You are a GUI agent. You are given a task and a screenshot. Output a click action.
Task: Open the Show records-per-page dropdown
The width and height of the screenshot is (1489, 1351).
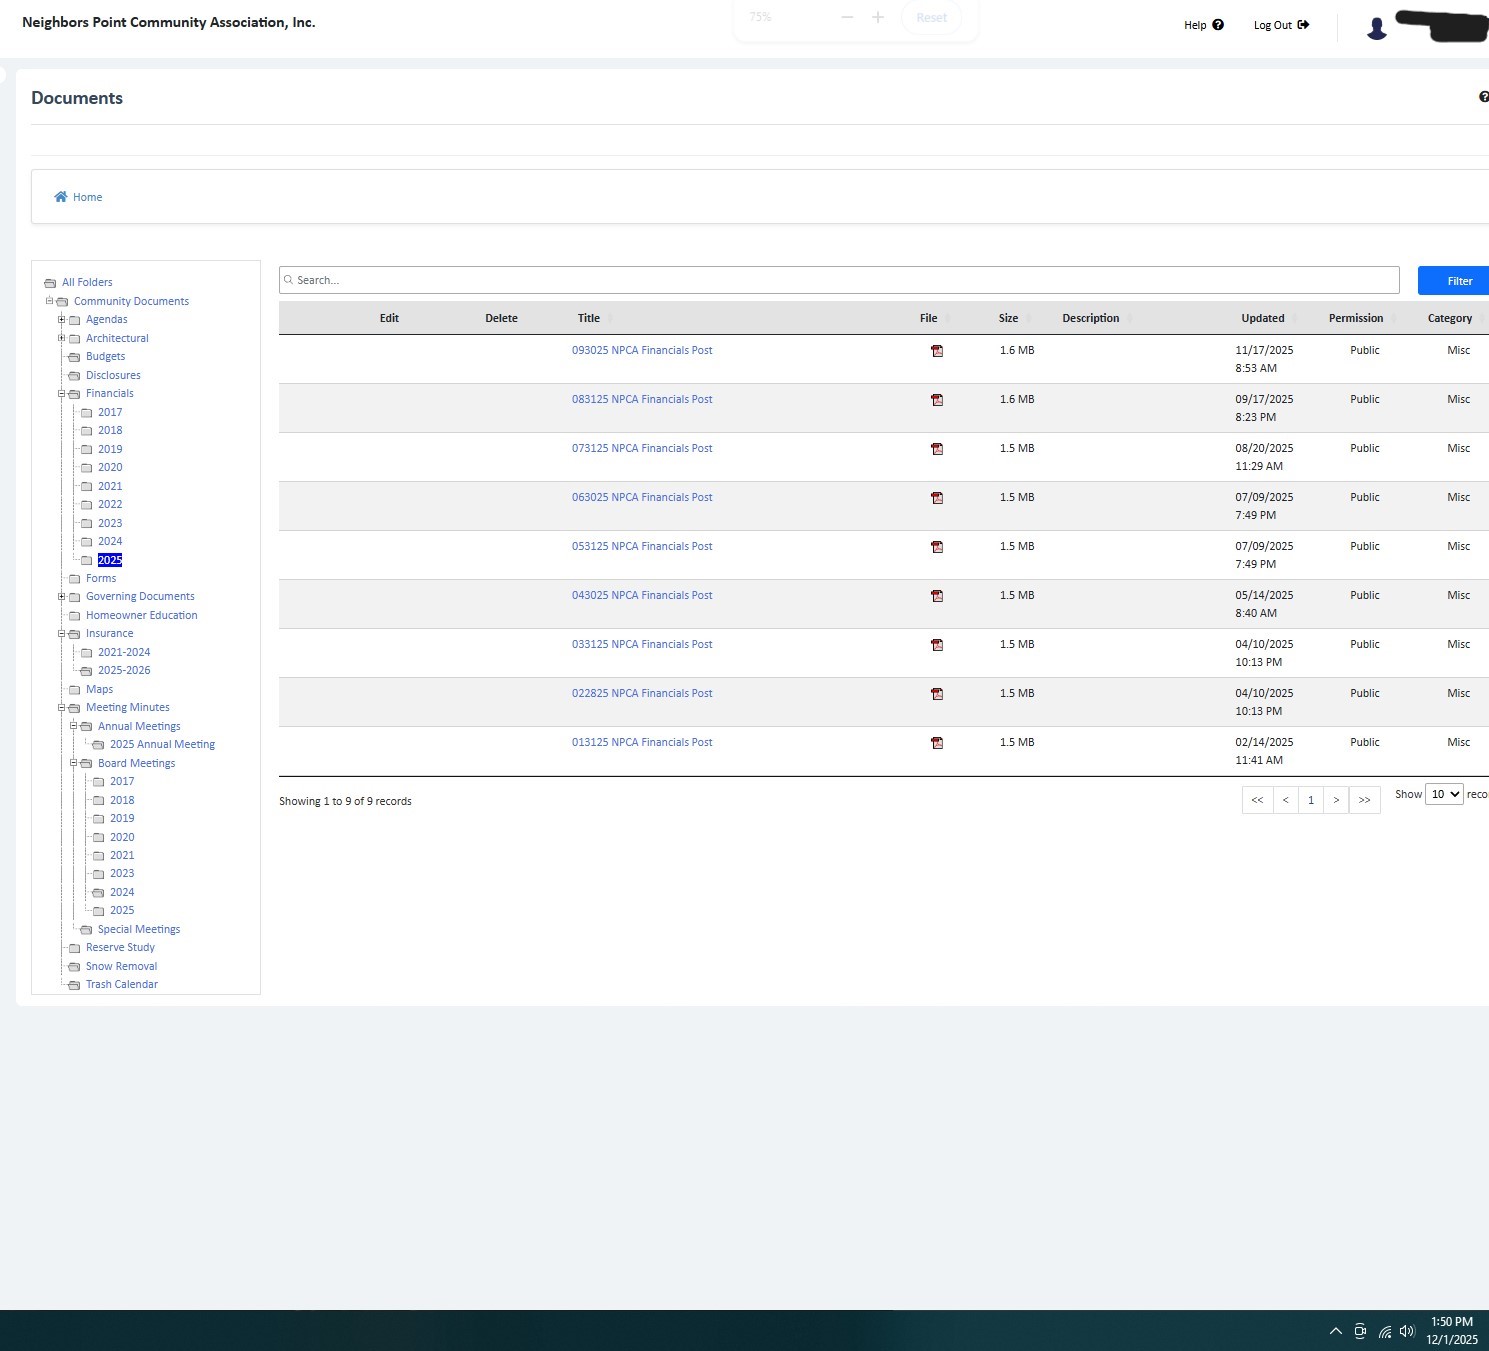(x=1444, y=794)
